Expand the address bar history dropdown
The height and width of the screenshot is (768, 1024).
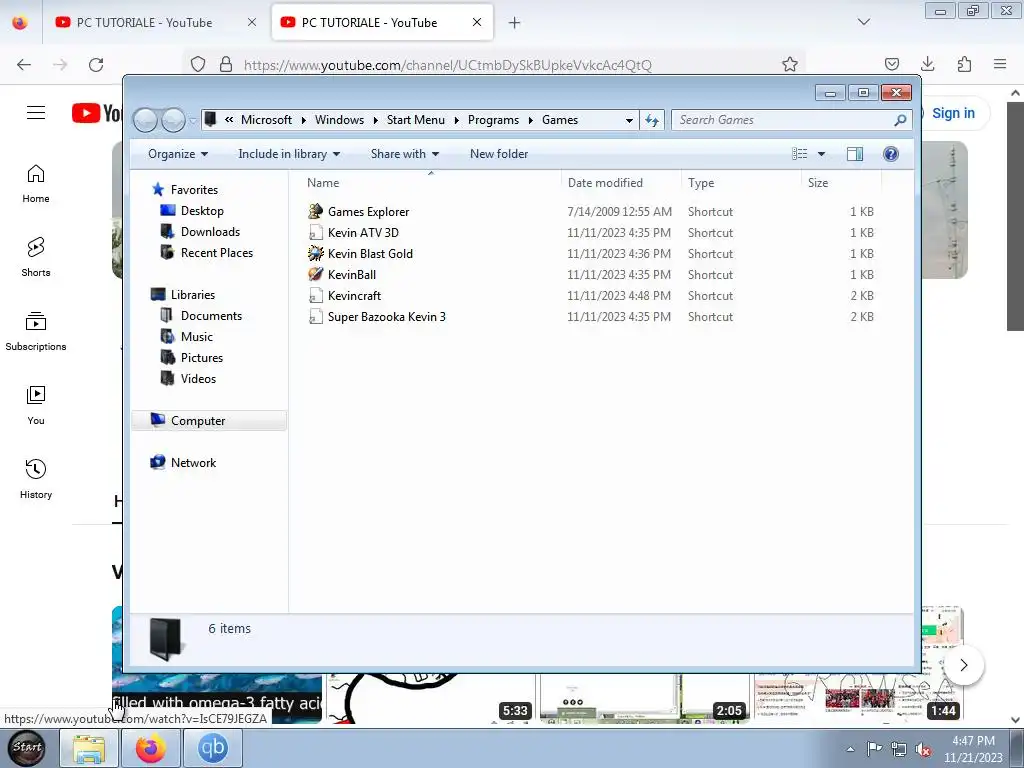(629, 120)
